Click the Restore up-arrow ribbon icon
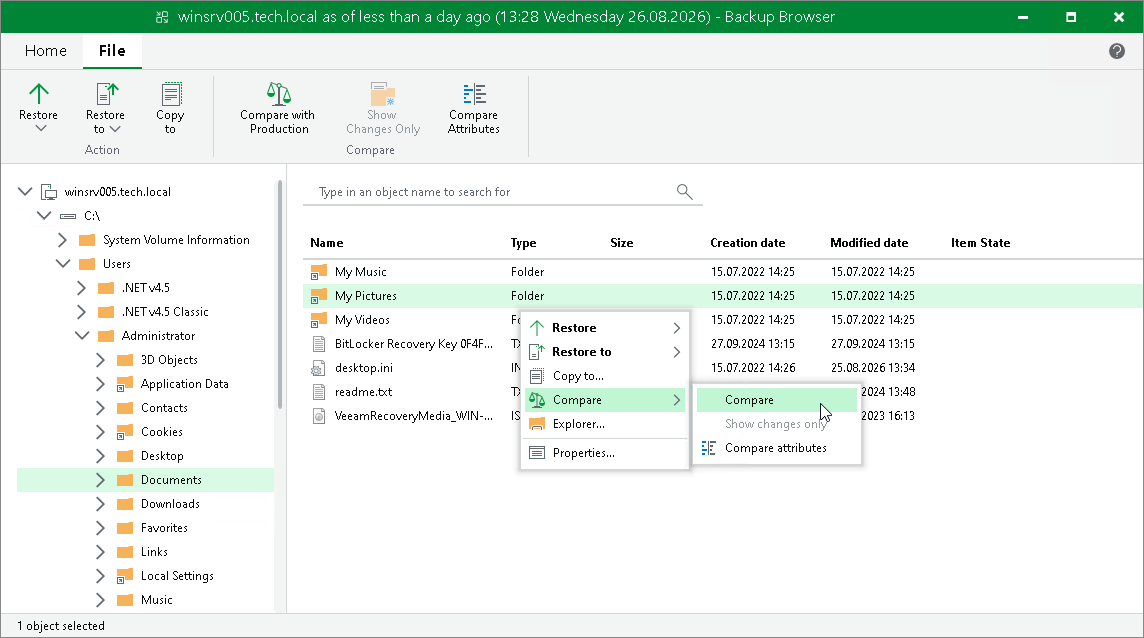 click(39, 93)
